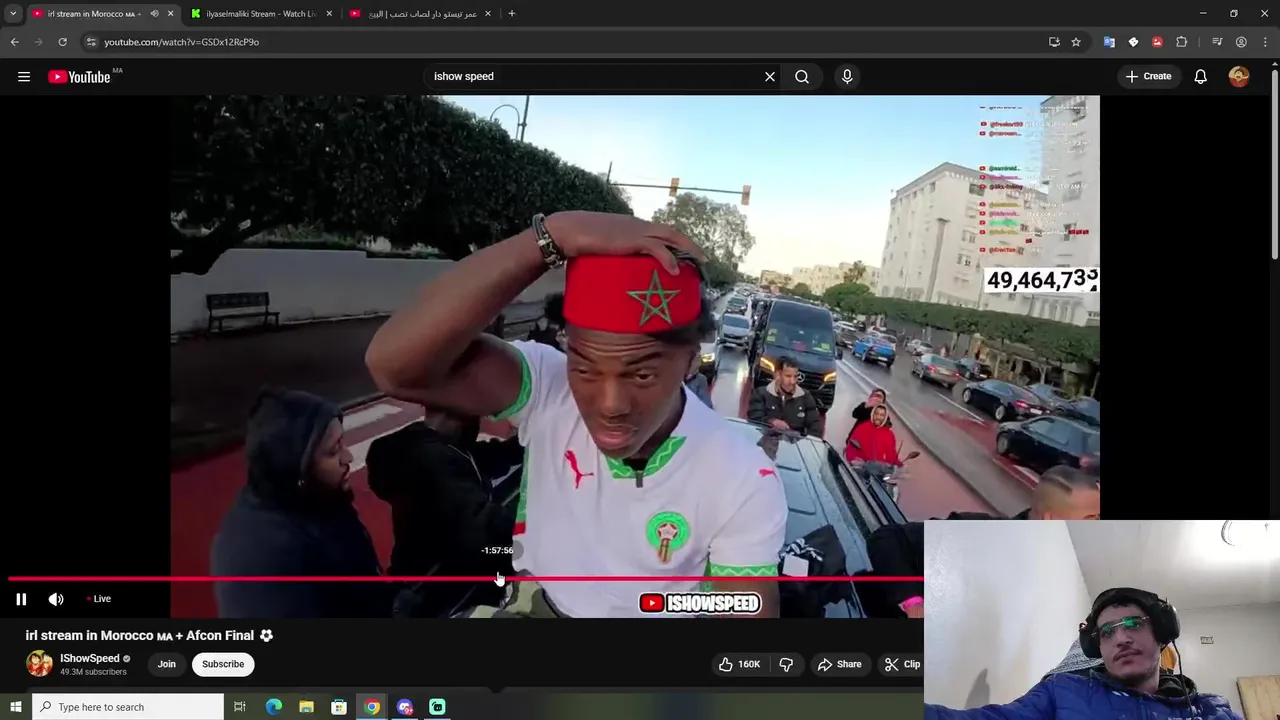Open the YouTube account avatar menu

coord(1239,76)
